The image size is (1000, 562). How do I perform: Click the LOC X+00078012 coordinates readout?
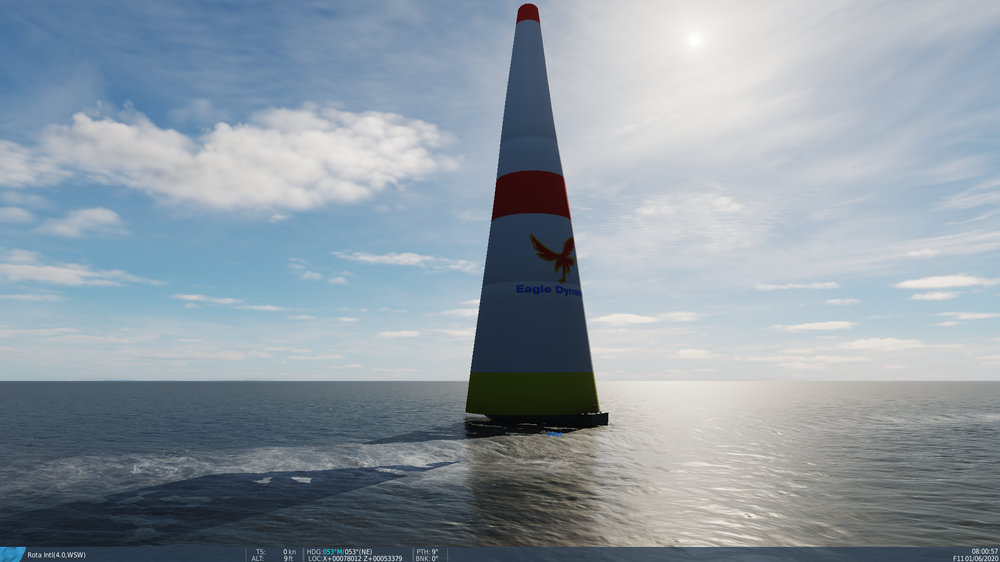point(355,558)
